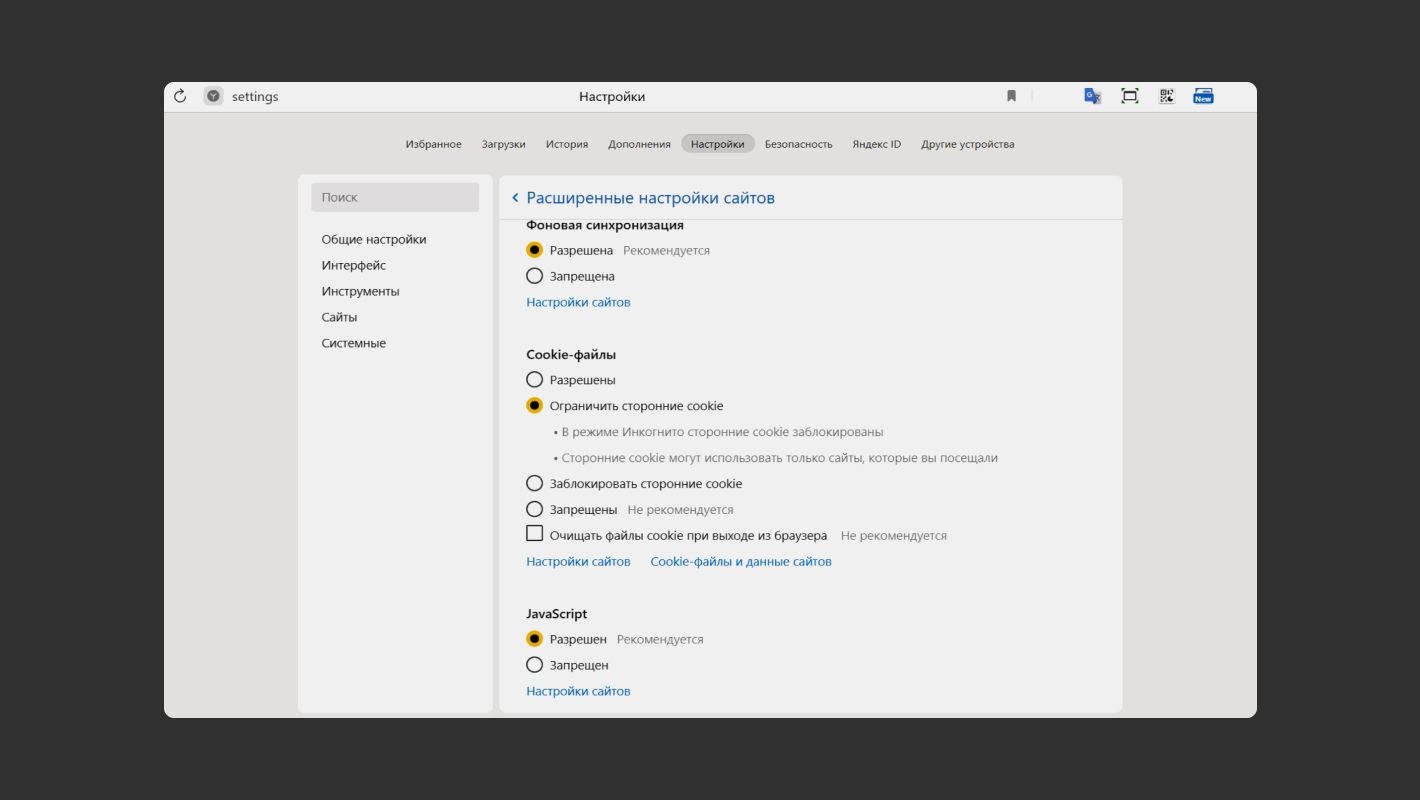Open the Другие устройства tab

(x=968, y=144)
